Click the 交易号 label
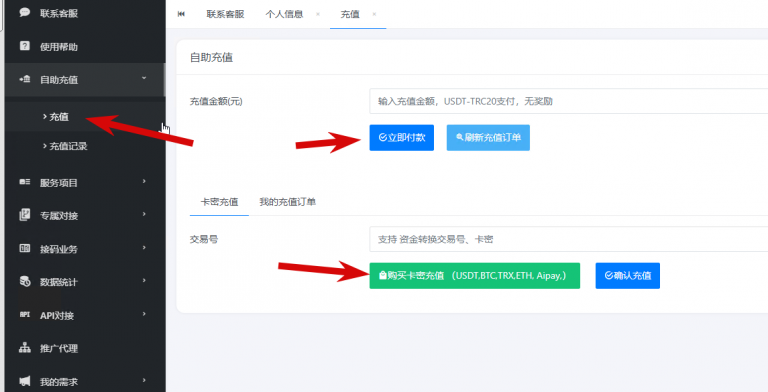This screenshot has width=768, height=392. [x=204, y=240]
